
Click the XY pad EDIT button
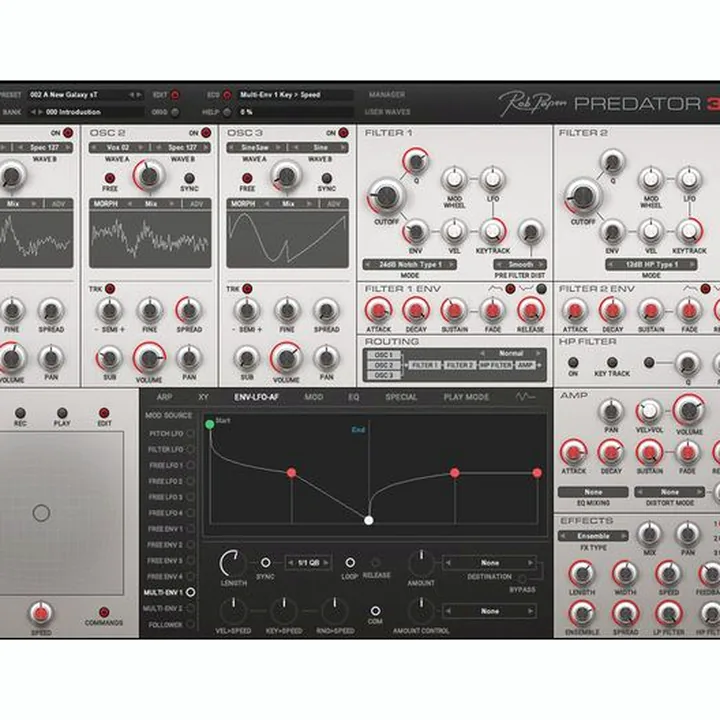pos(104,412)
